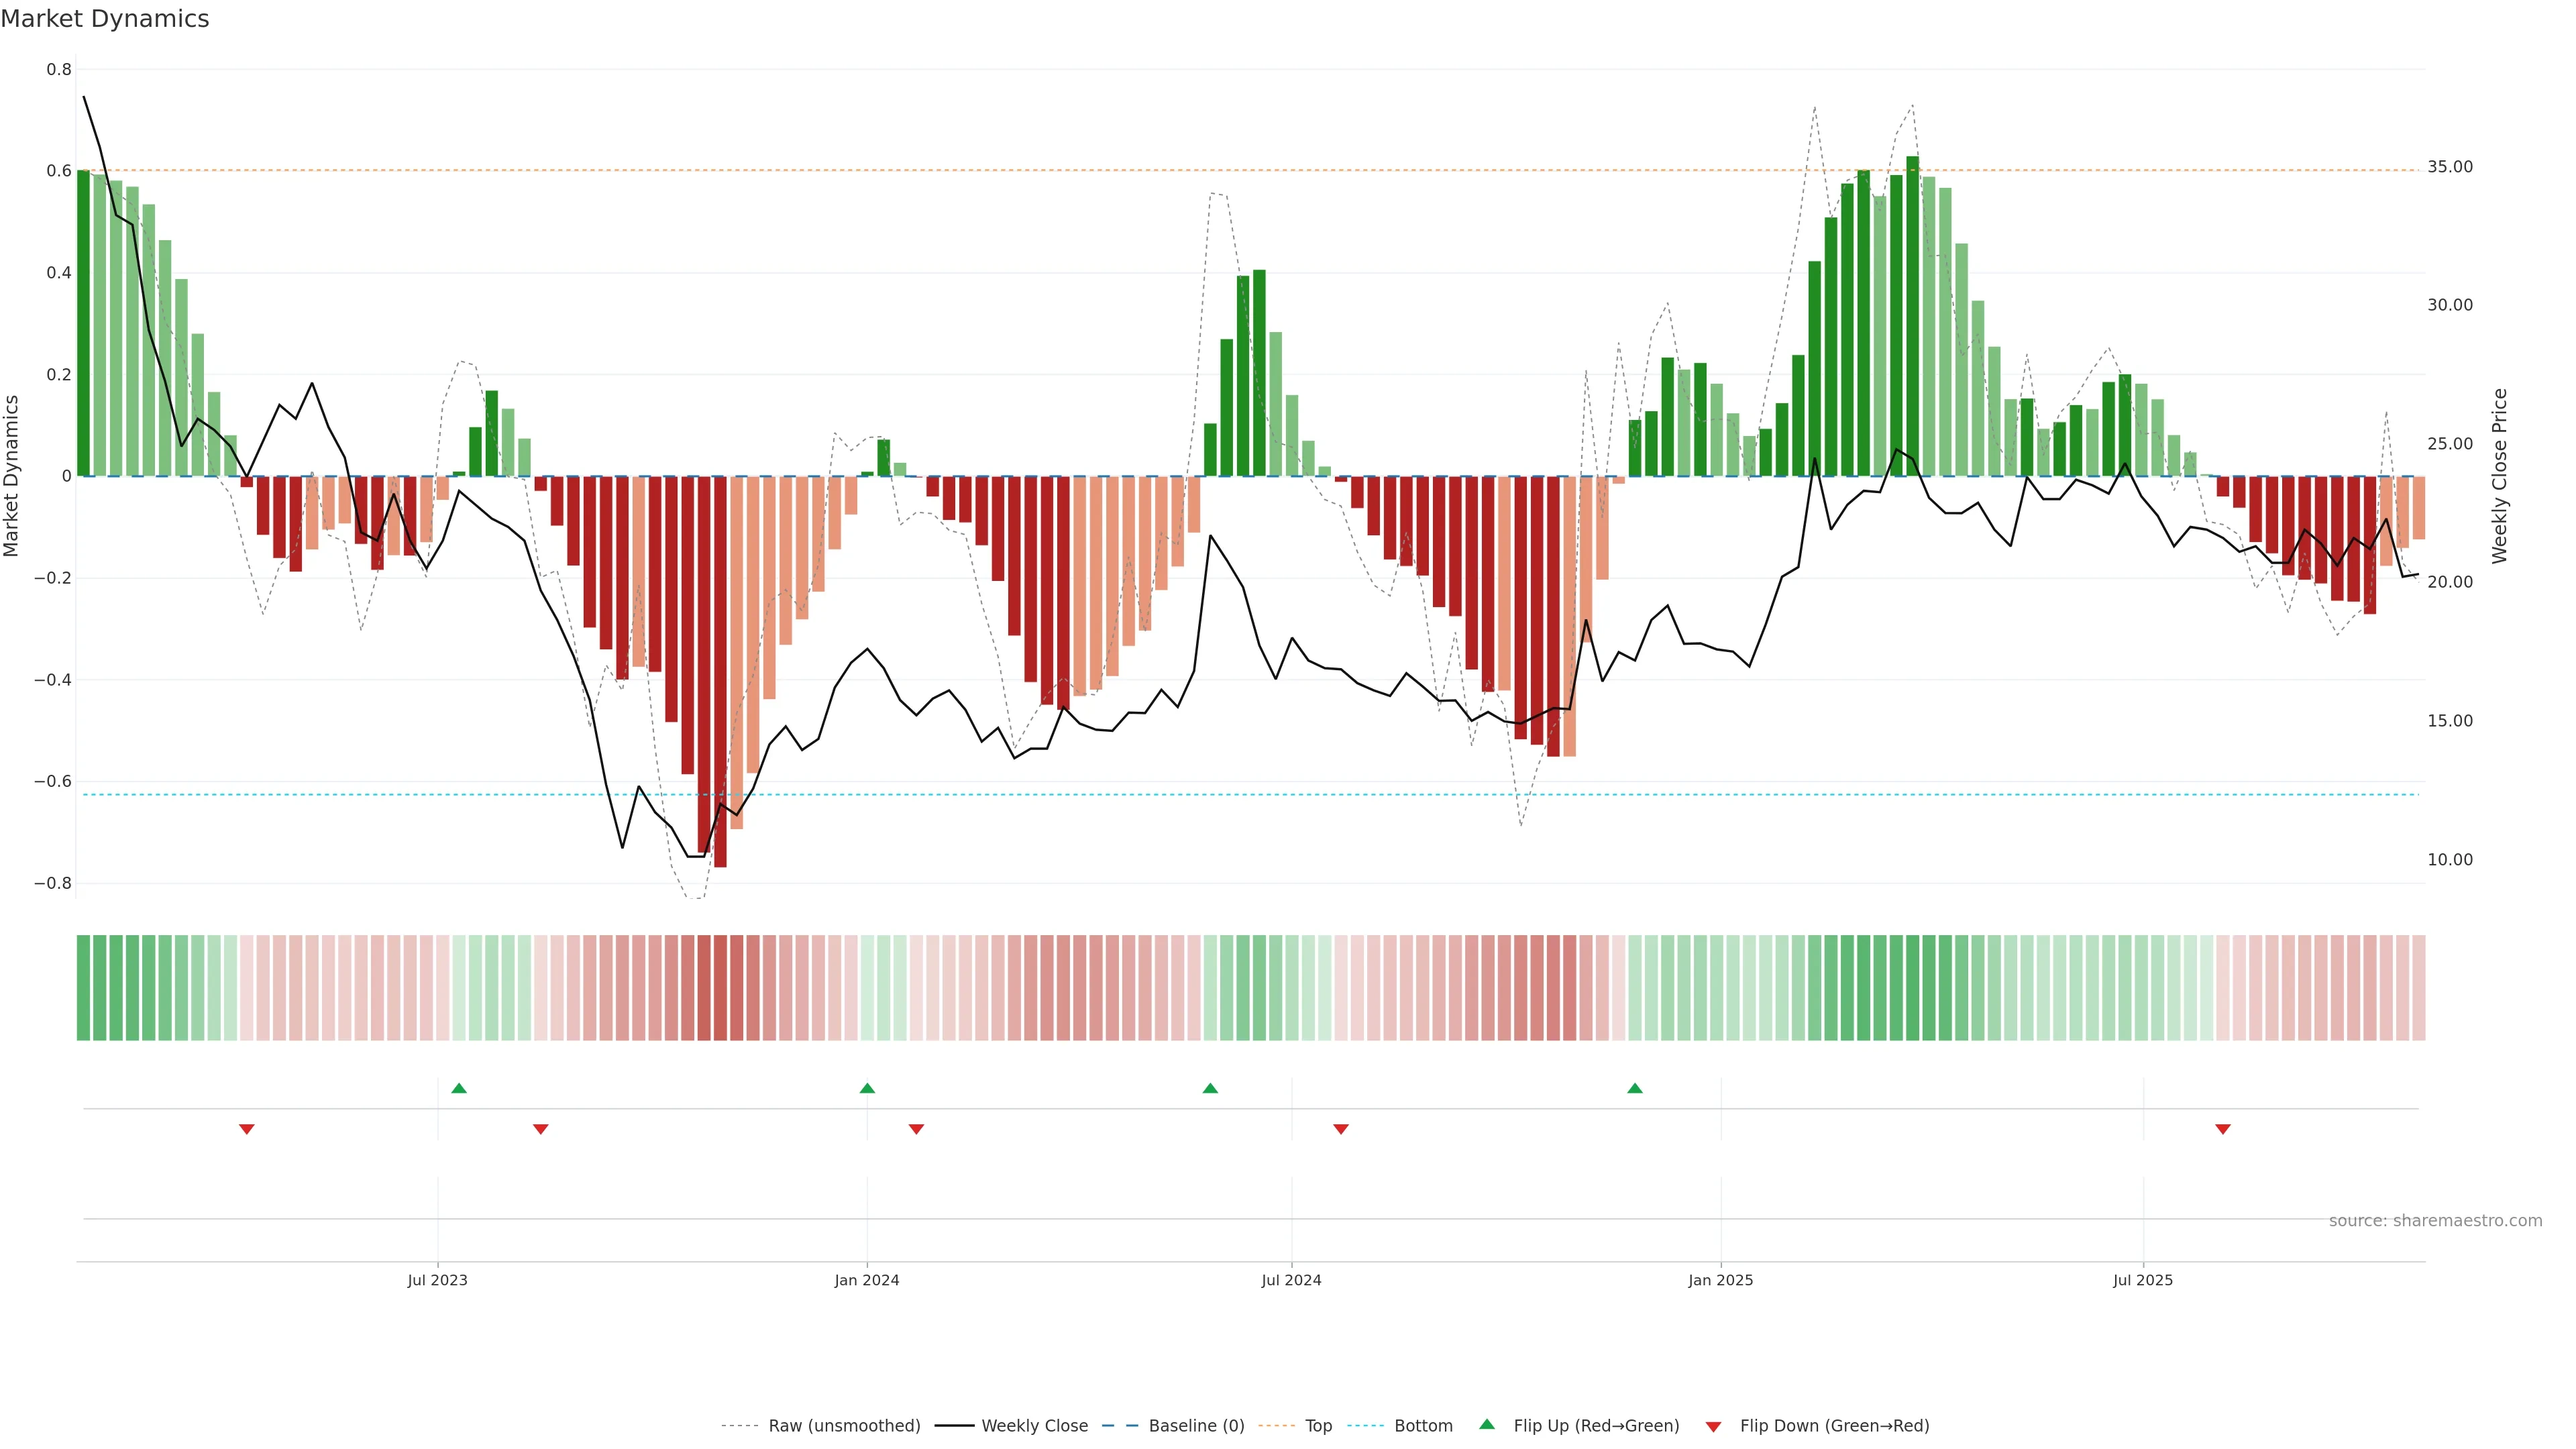Click the Jan 2025 x-axis label
2576x1449 pixels.
1720,1280
